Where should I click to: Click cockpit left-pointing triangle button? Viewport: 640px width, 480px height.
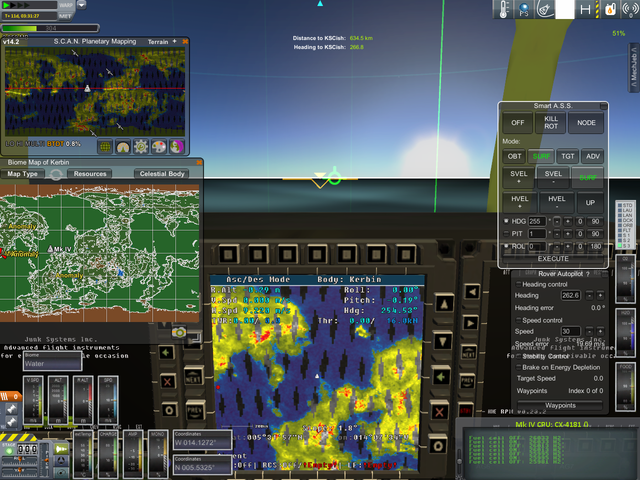472,291
